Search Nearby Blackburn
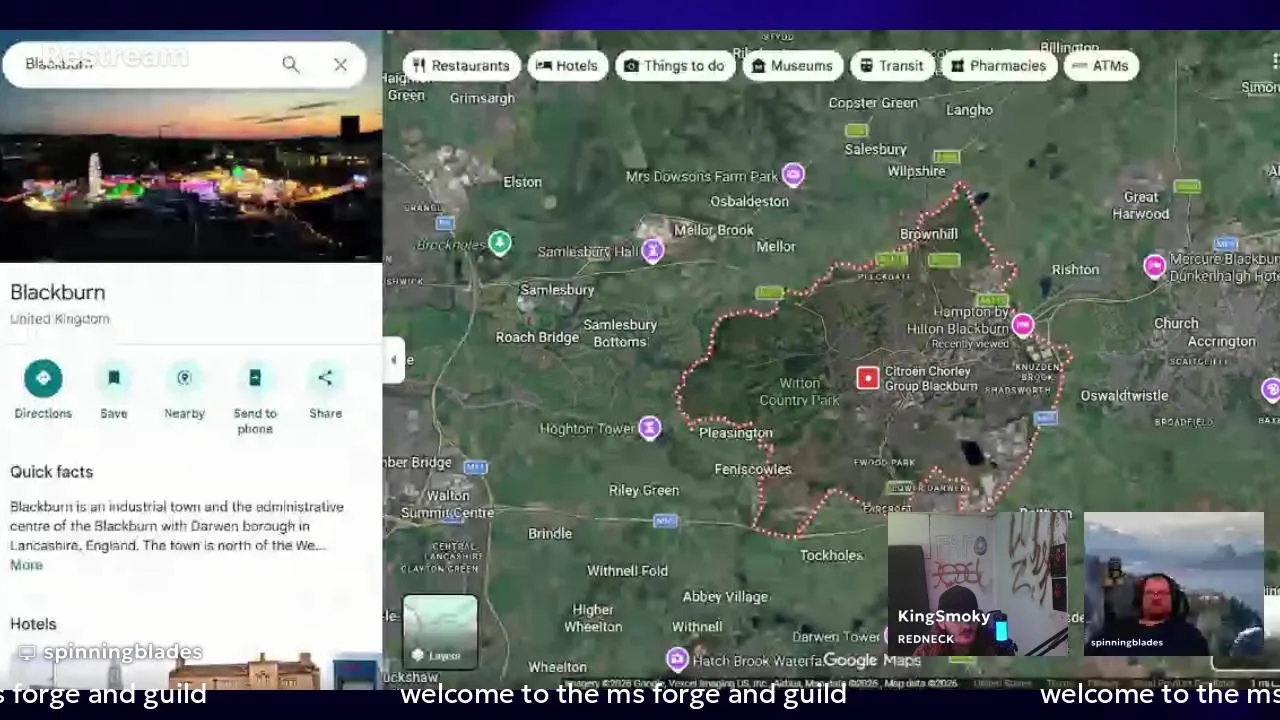 click(184, 390)
